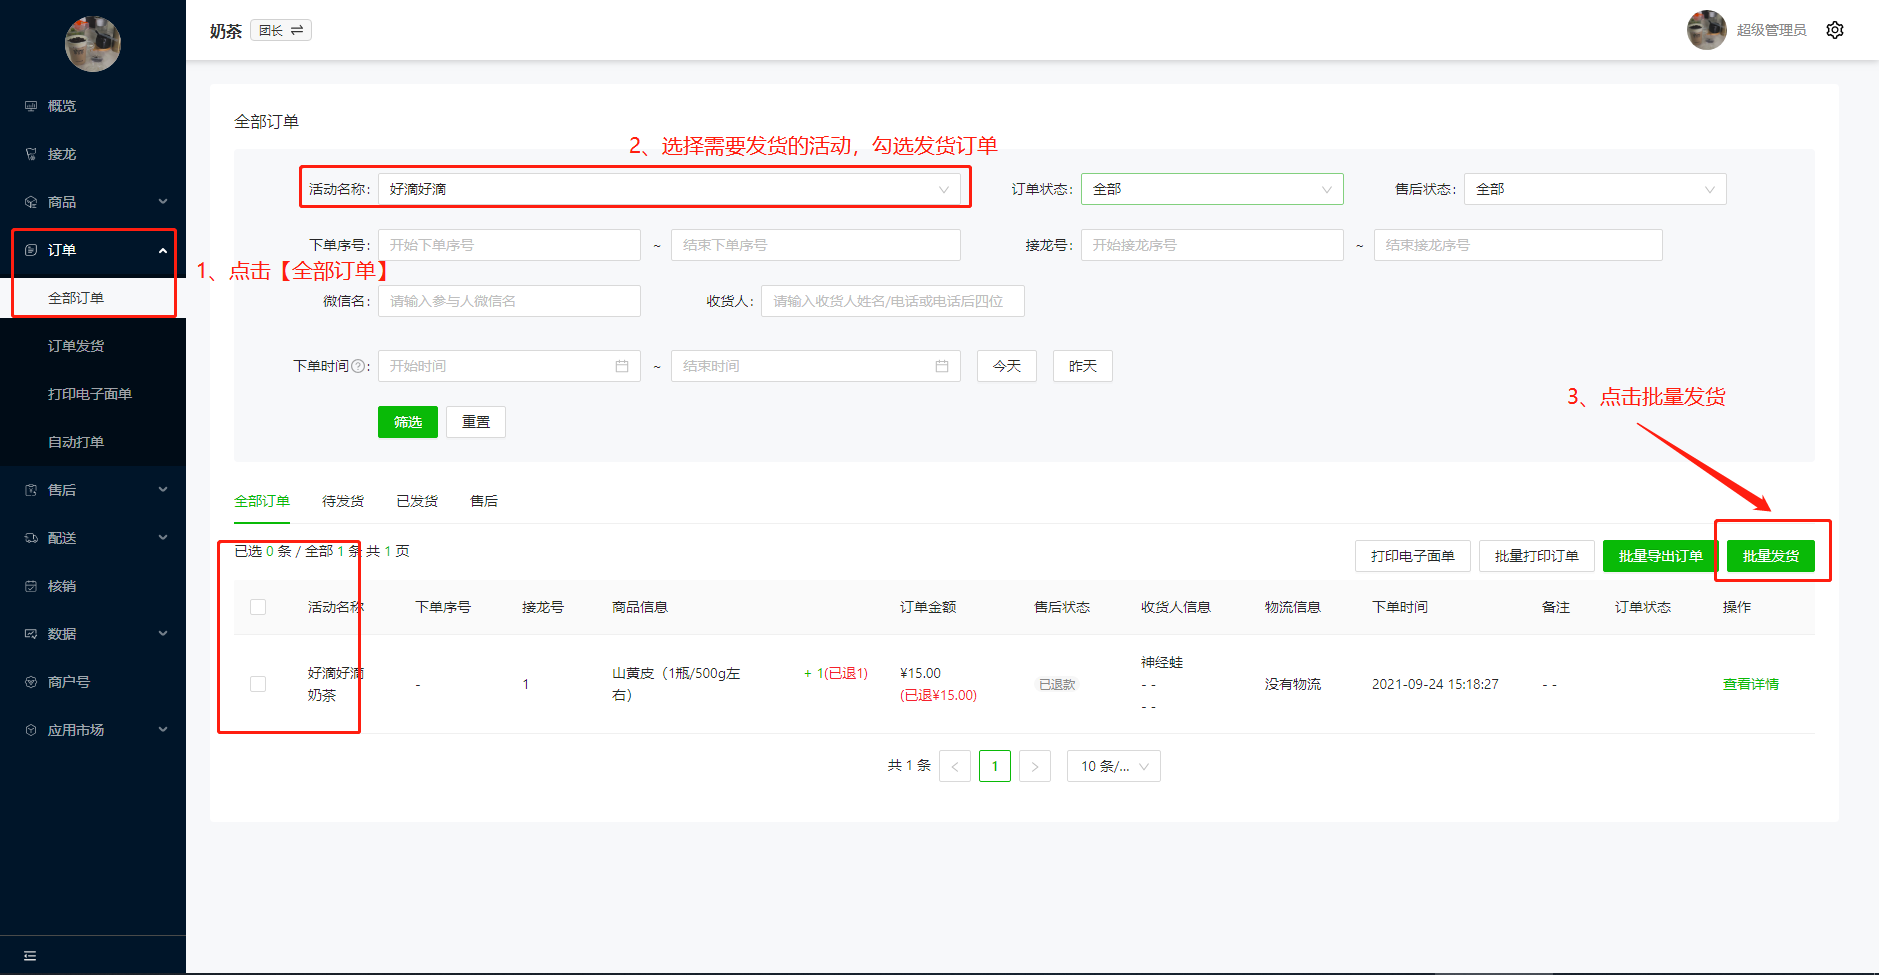Click the 开始下单序号 input field
This screenshot has width=1879, height=975.
point(509,245)
